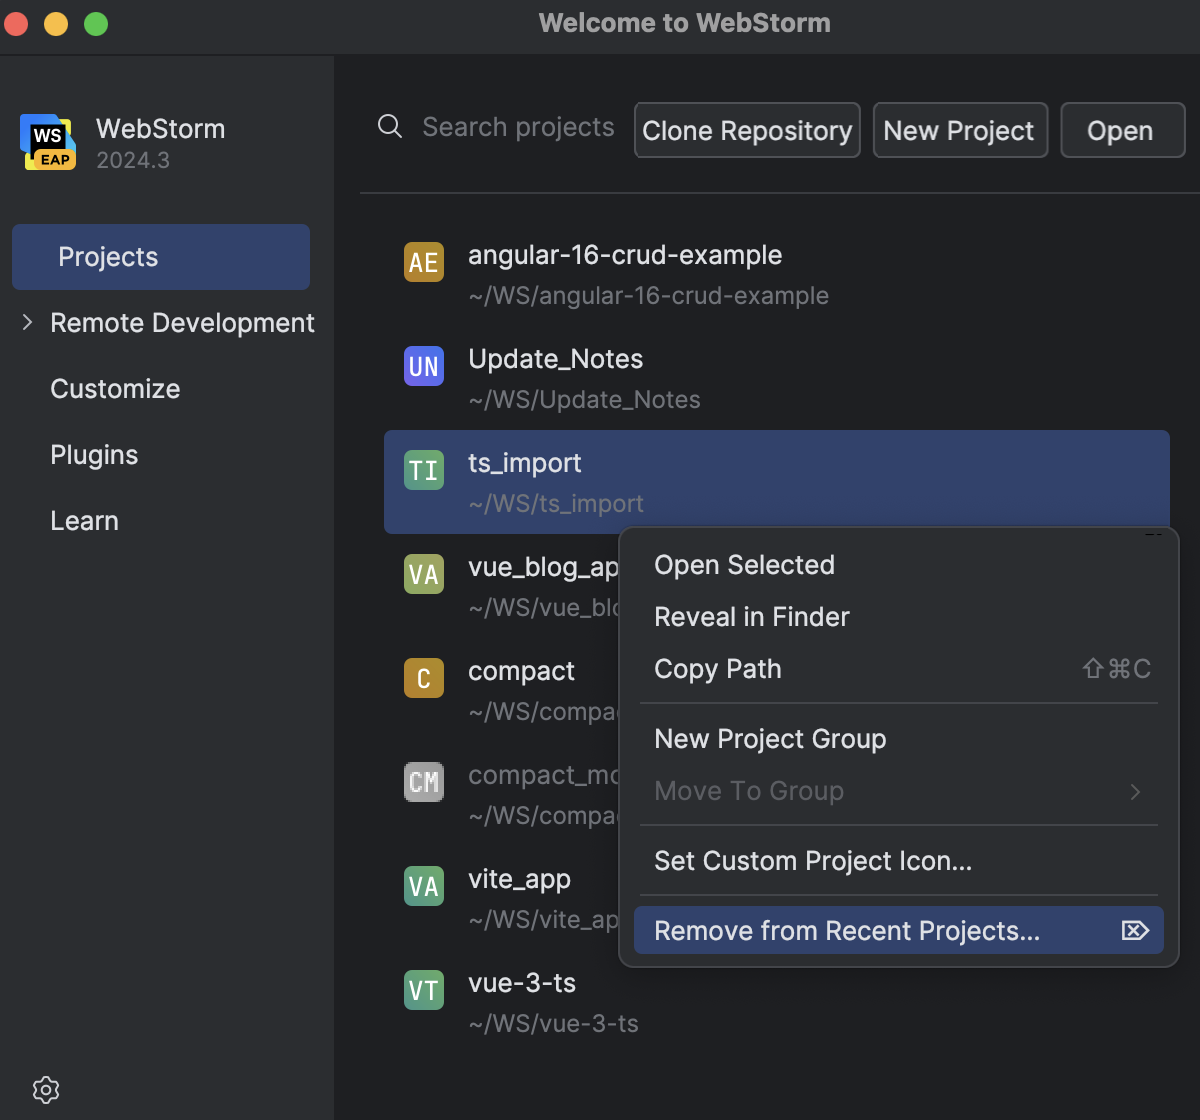This screenshot has height=1120, width=1200.
Task: Choose Reveal in Finder from context menu
Action: coord(751,617)
